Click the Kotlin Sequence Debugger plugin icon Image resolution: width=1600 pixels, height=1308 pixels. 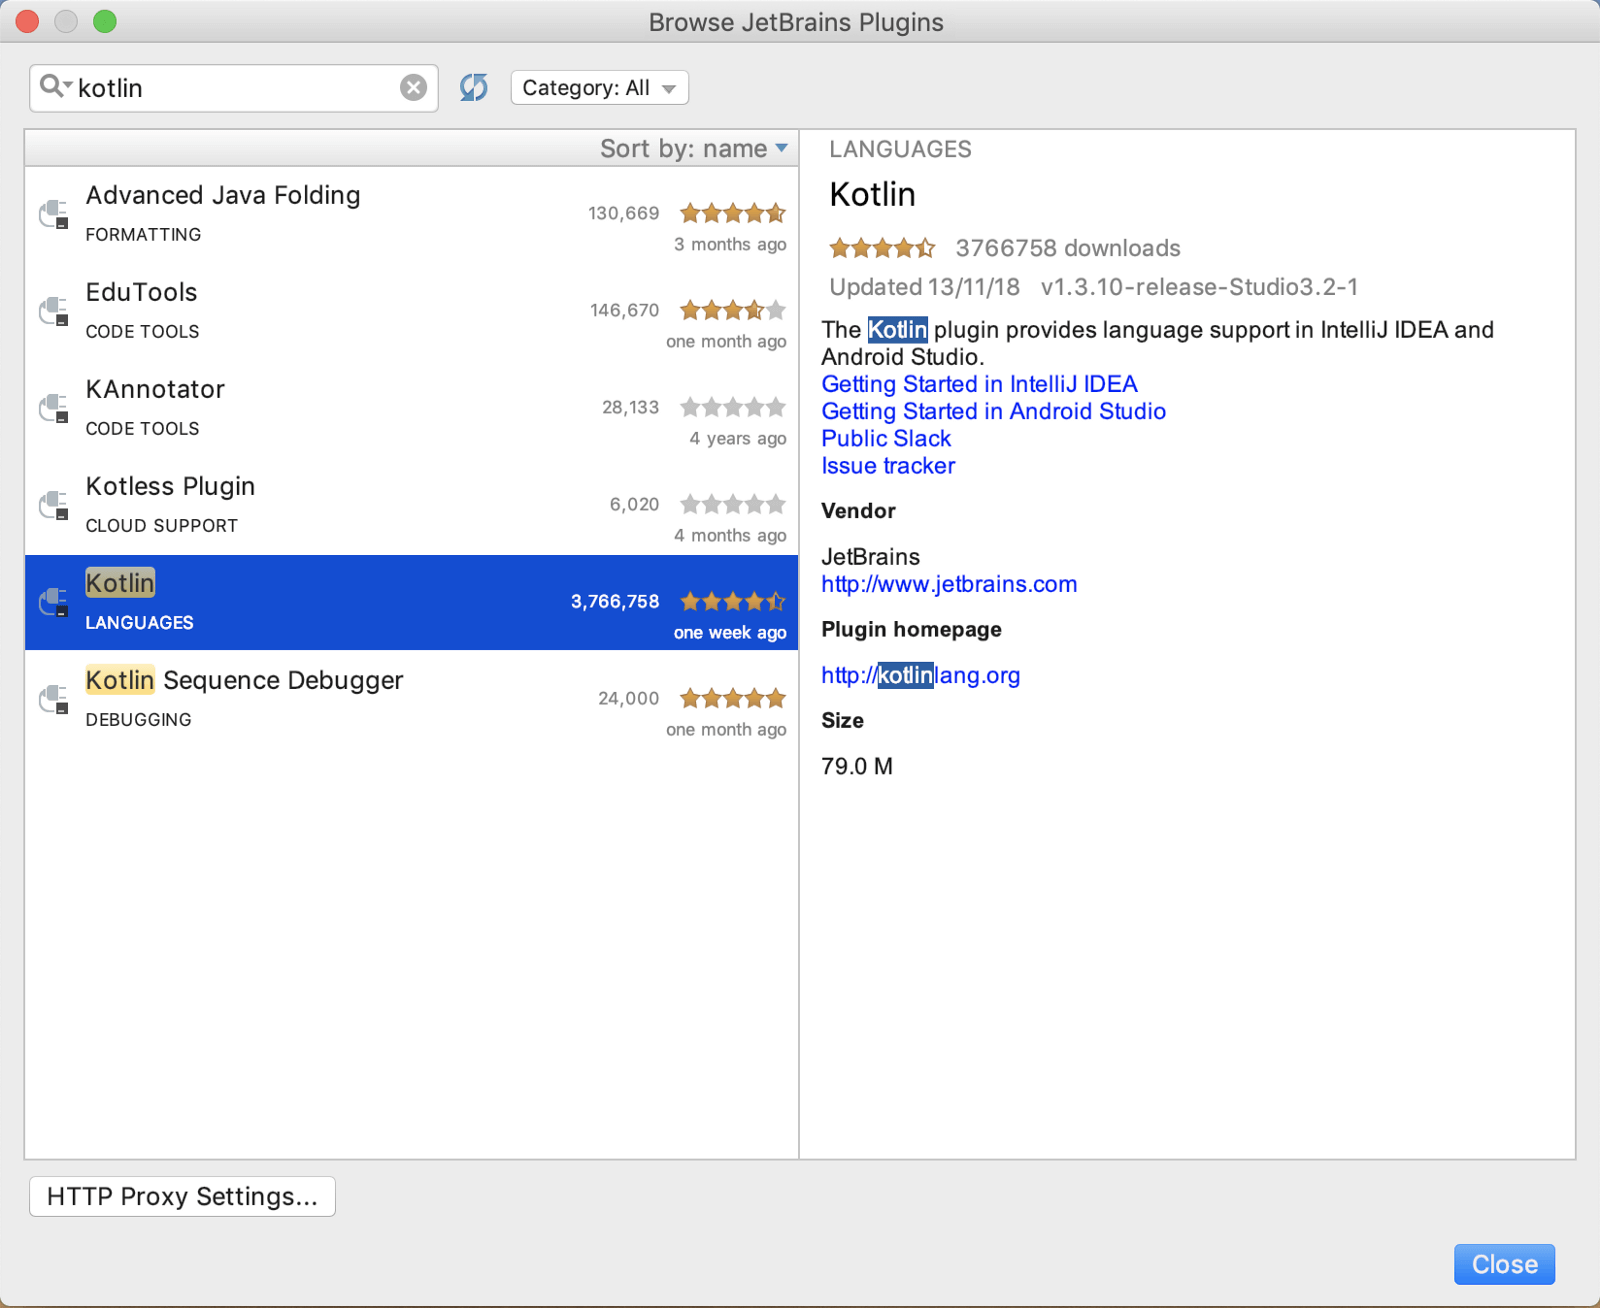(54, 699)
